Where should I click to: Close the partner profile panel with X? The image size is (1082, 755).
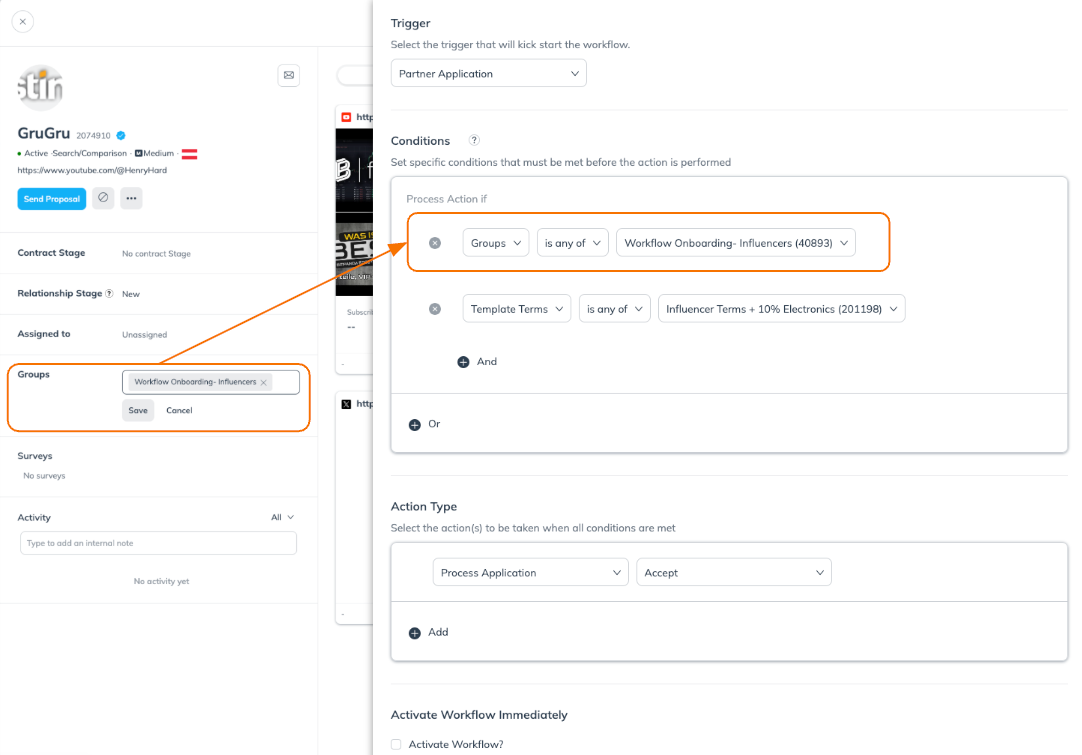(x=23, y=21)
